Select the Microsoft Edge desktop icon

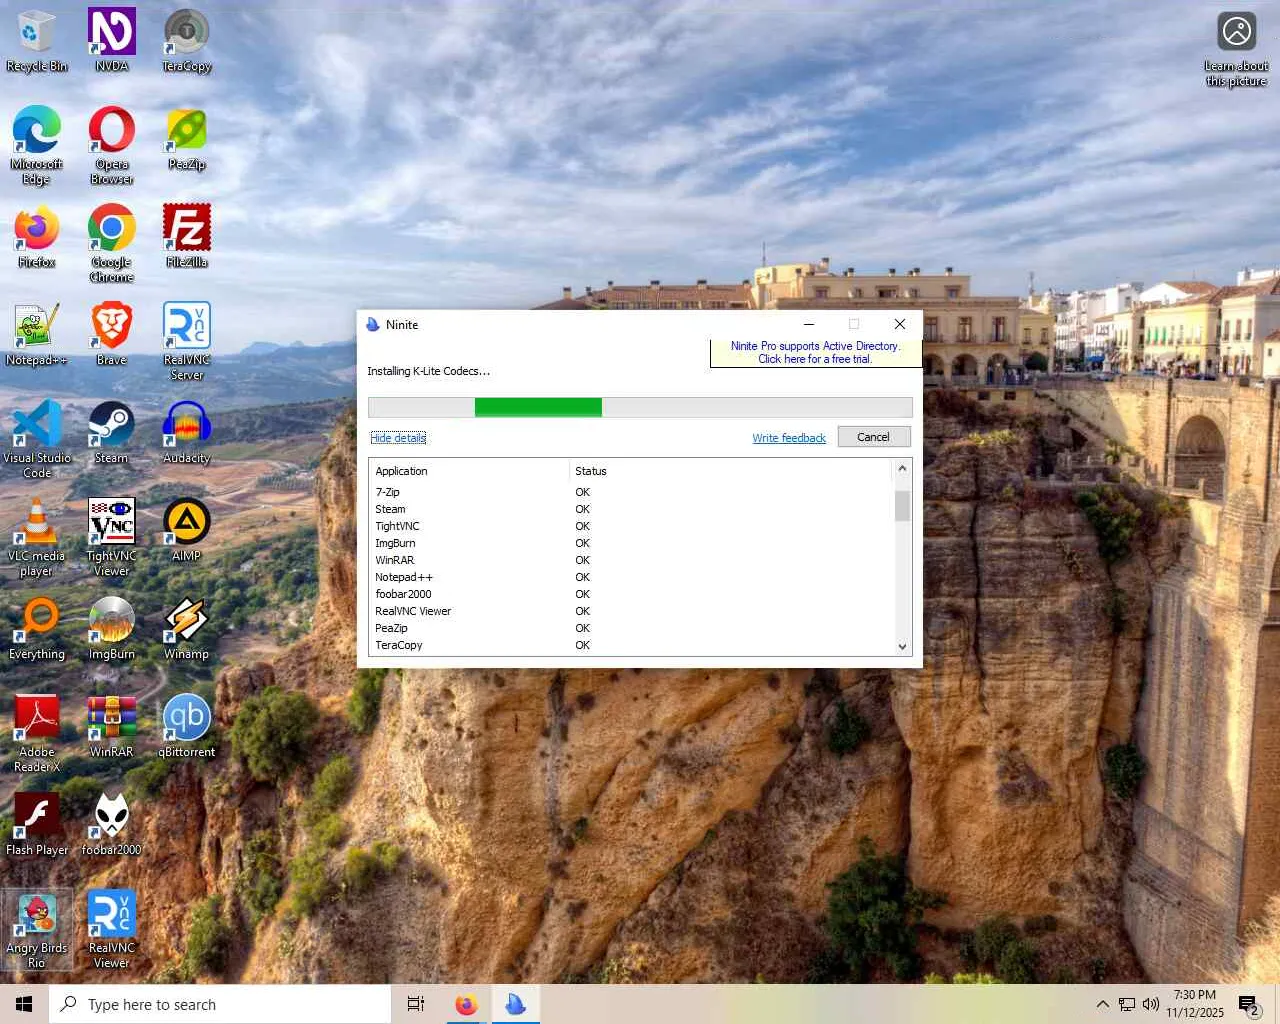37,146
